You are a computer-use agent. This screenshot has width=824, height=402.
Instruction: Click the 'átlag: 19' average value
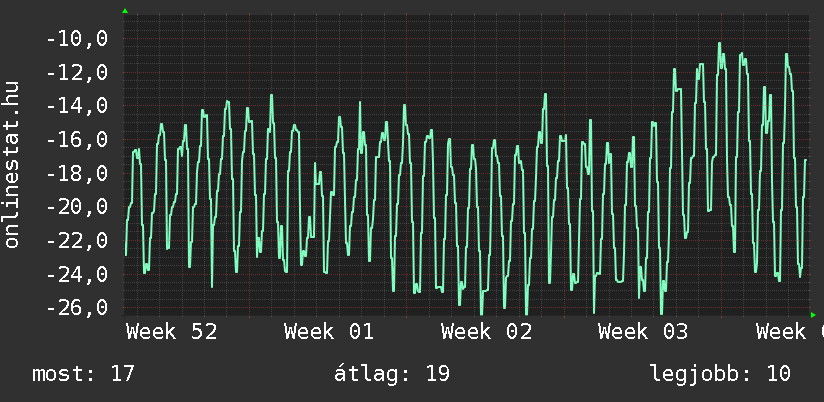(392, 375)
